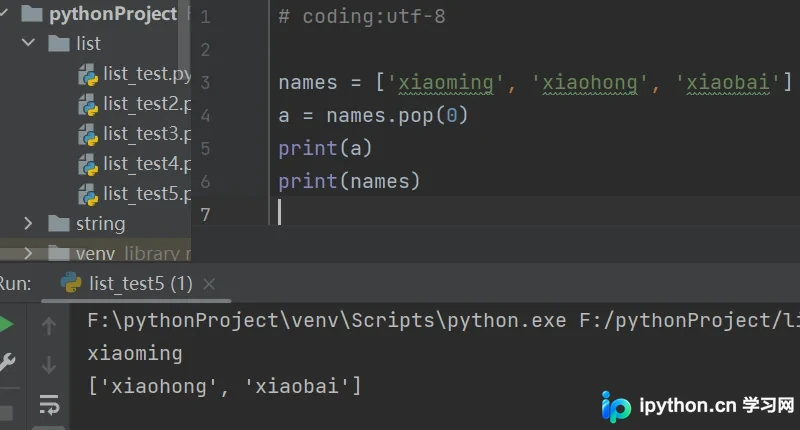Image resolution: width=800 pixels, height=430 pixels.
Task: Collapse the list folder chevron
Action: tap(29, 43)
